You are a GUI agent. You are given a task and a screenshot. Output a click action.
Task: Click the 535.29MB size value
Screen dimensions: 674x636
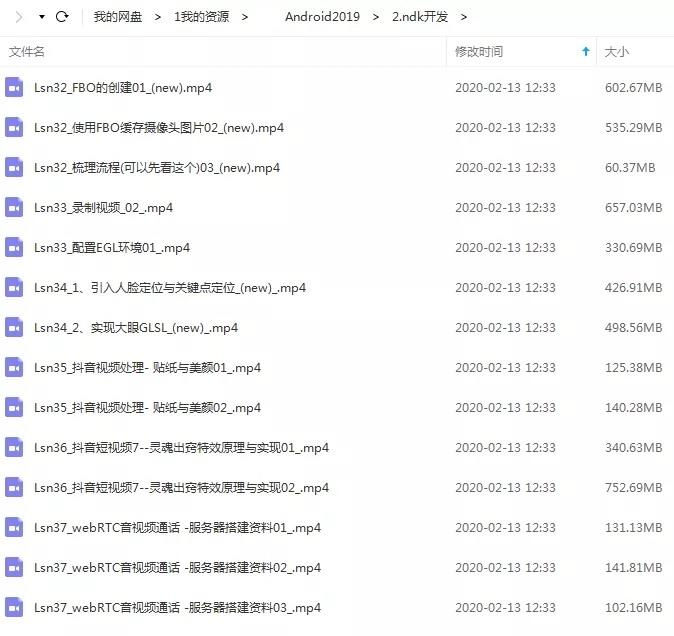pyautogui.click(x=634, y=128)
